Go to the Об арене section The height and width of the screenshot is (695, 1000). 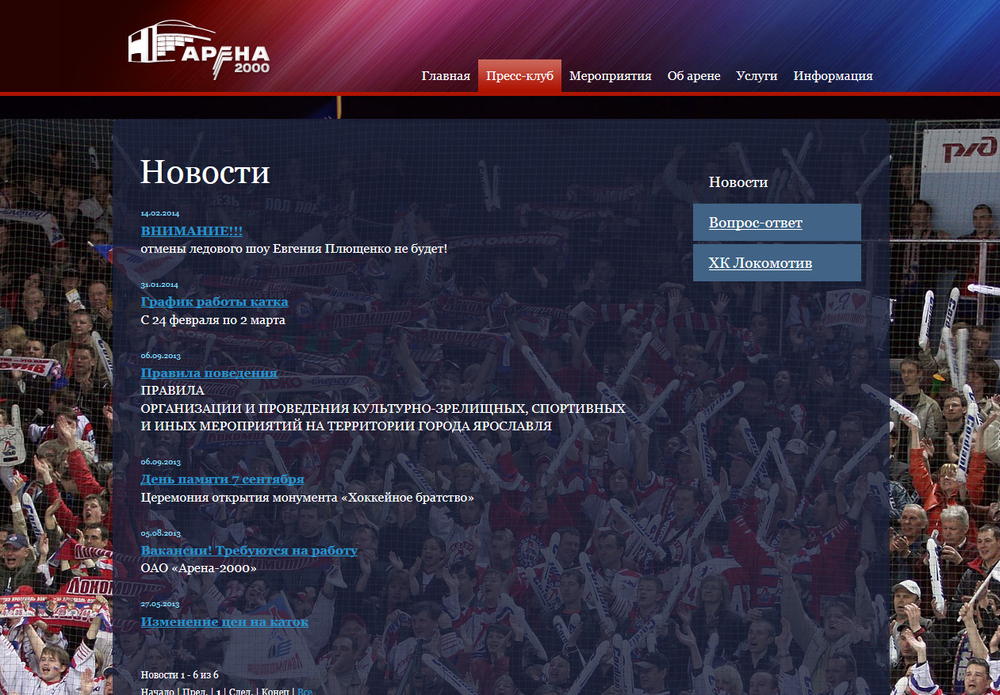click(x=694, y=76)
